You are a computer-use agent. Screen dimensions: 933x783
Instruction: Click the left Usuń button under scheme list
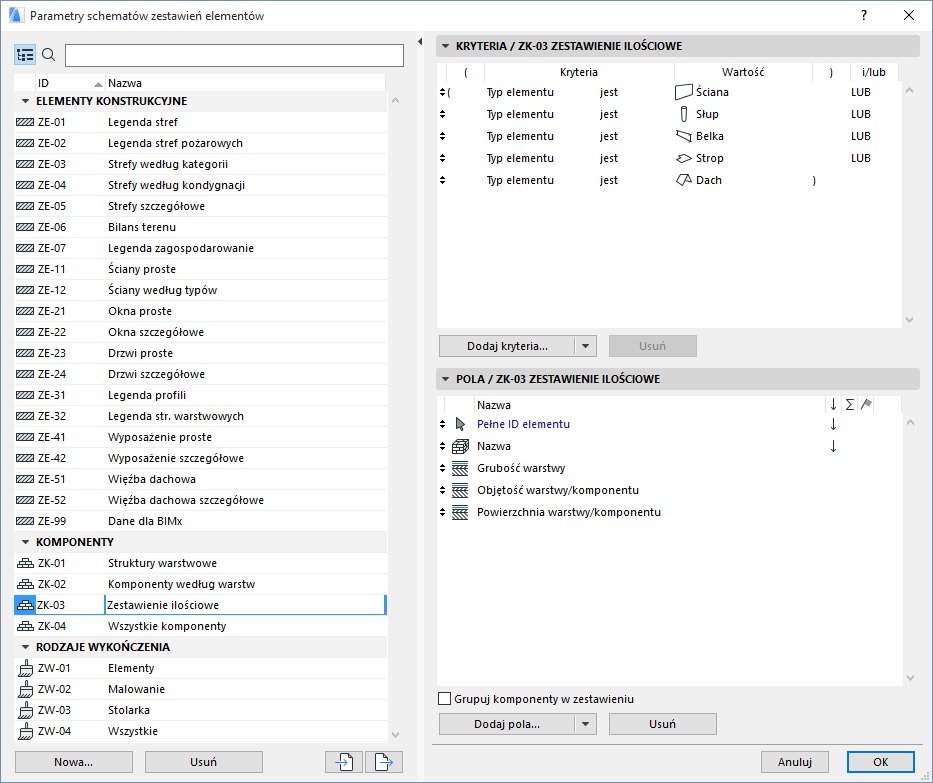click(x=203, y=762)
